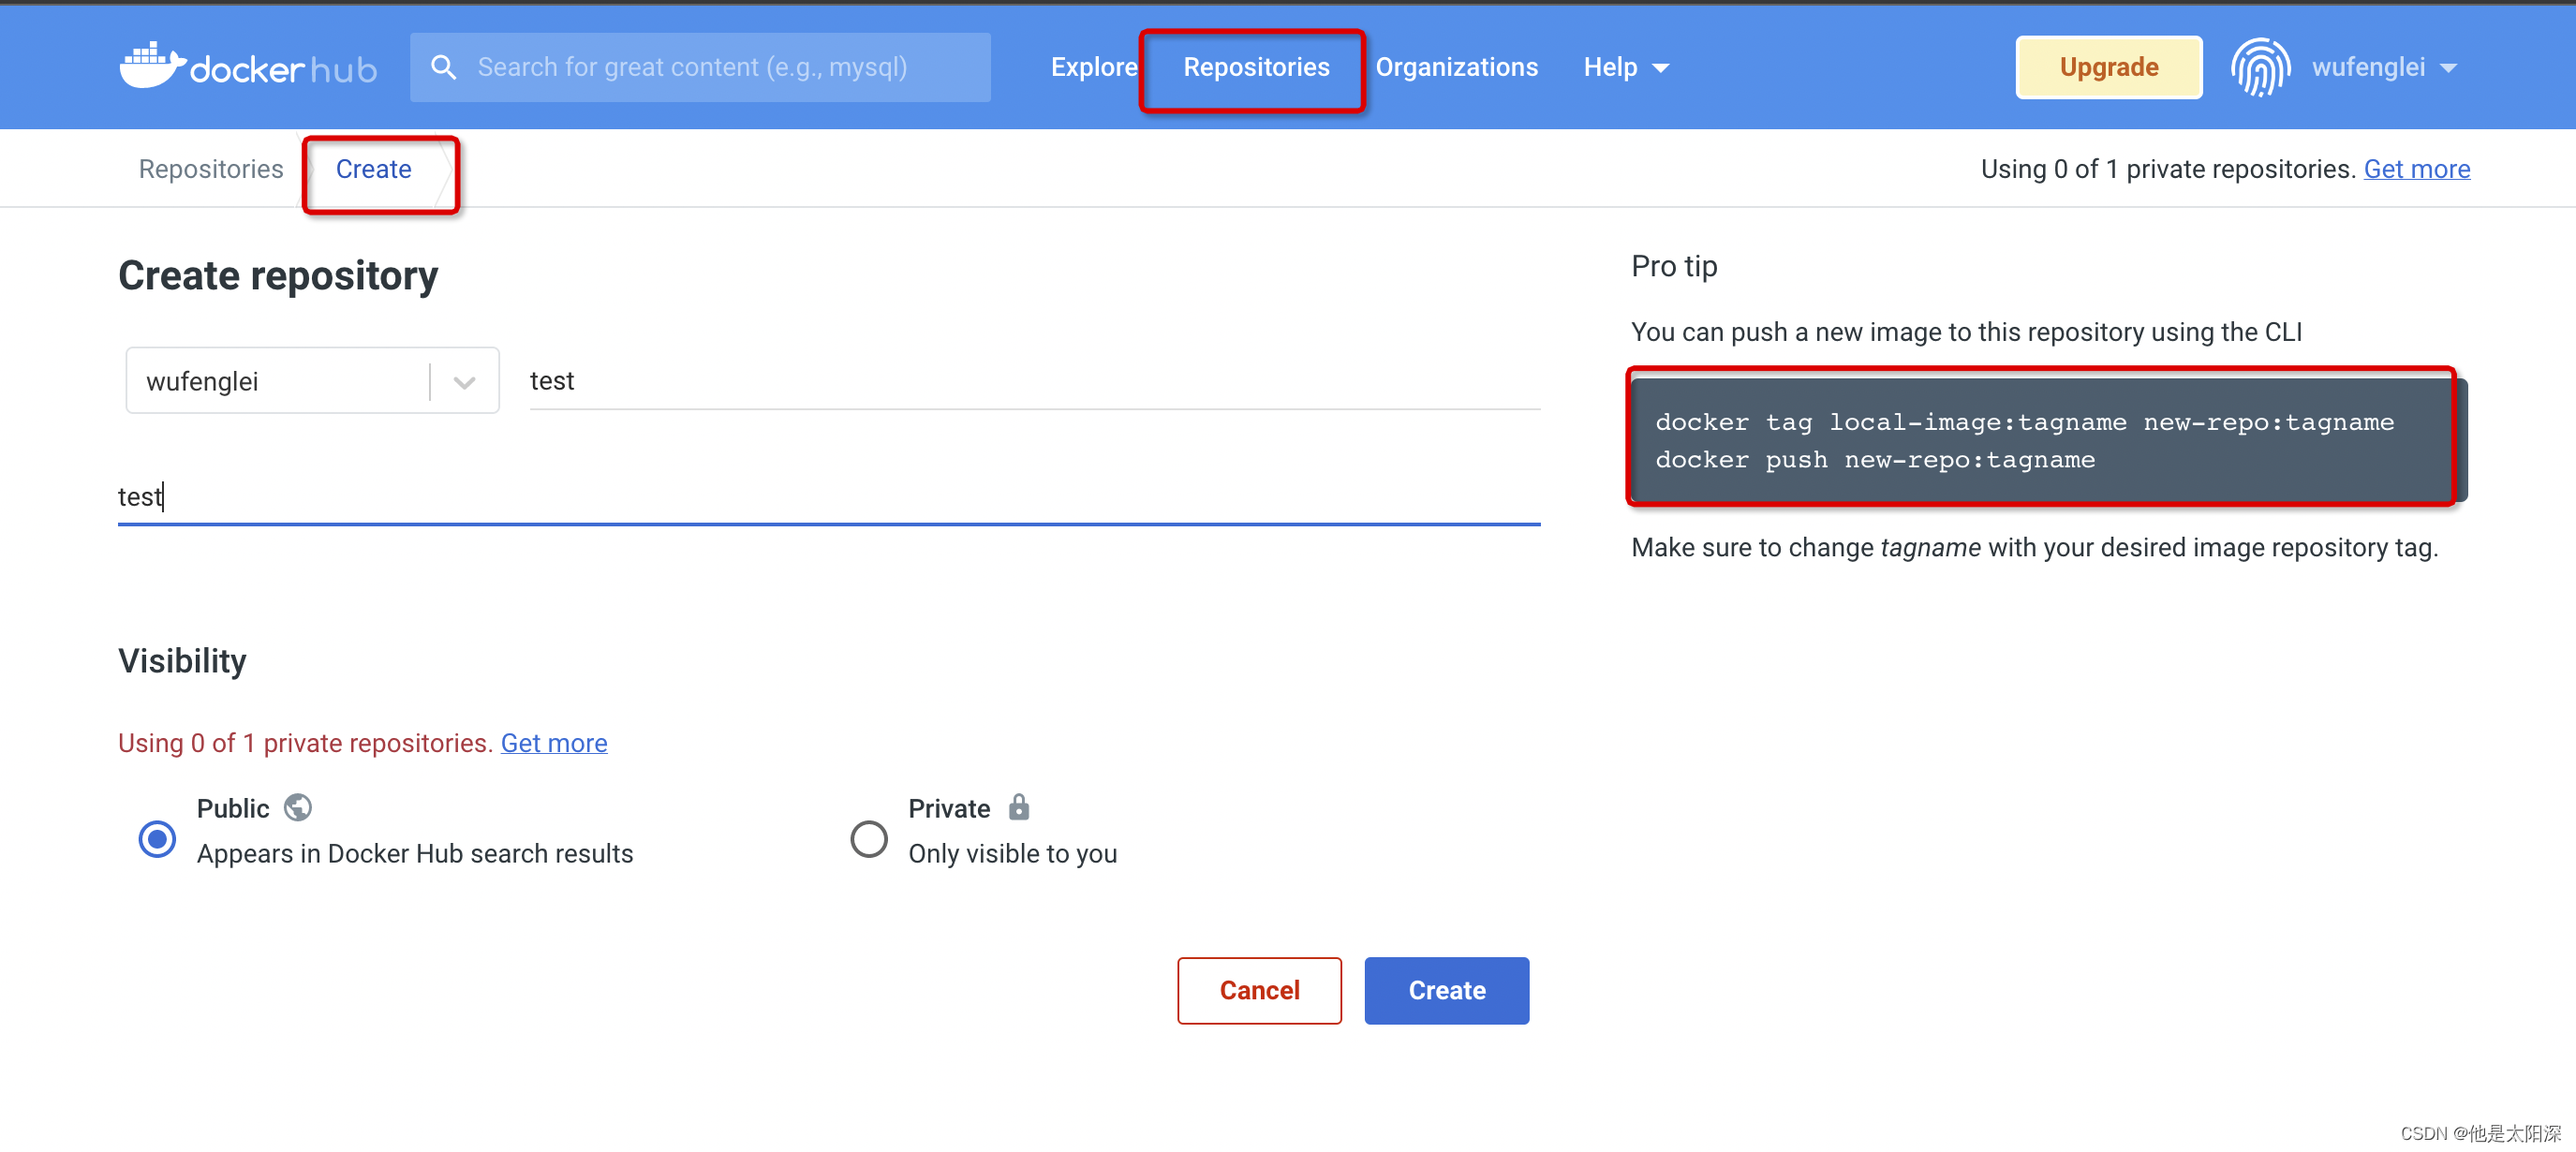Click the fingerprint avatar icon
This screenshot has width=2576, height=1152.
pyautogui.click(x=2260, y=67)
